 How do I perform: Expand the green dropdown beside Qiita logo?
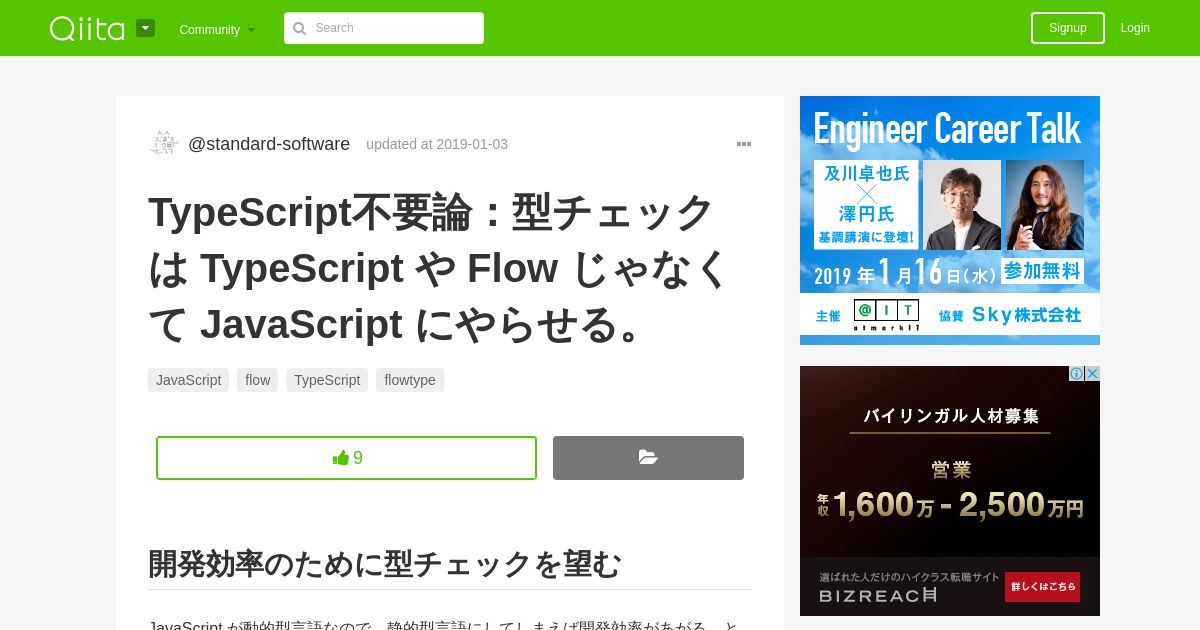click(146, 28)
